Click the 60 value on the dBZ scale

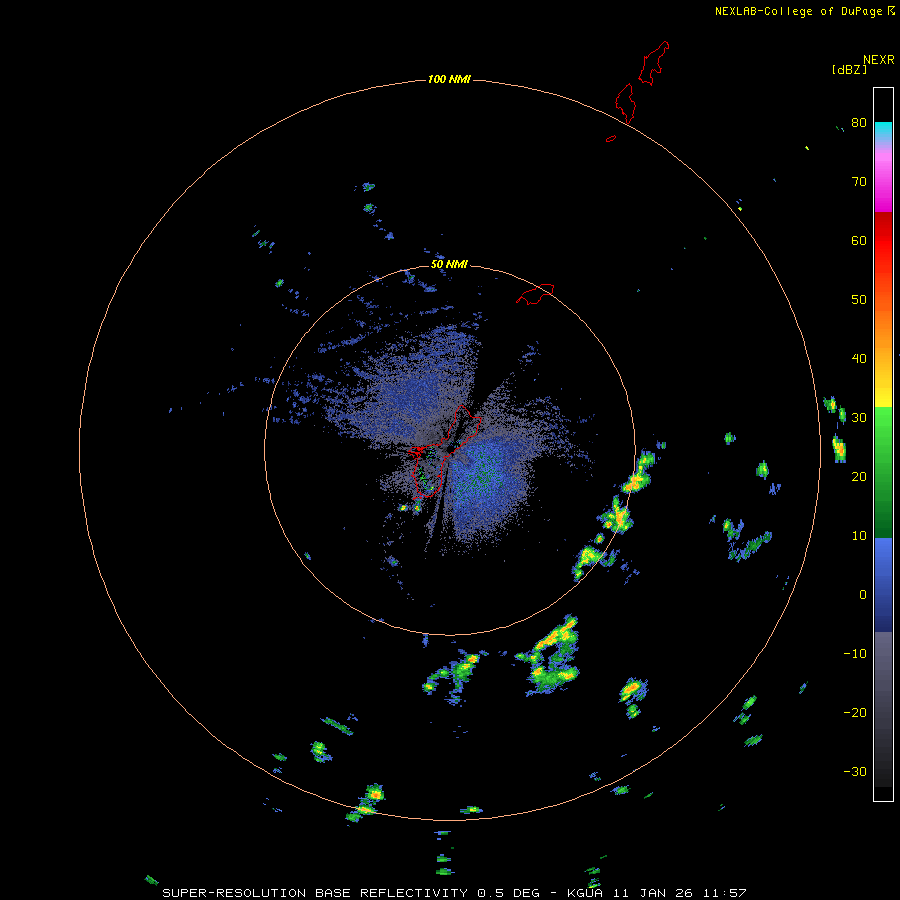pos(859,240)
